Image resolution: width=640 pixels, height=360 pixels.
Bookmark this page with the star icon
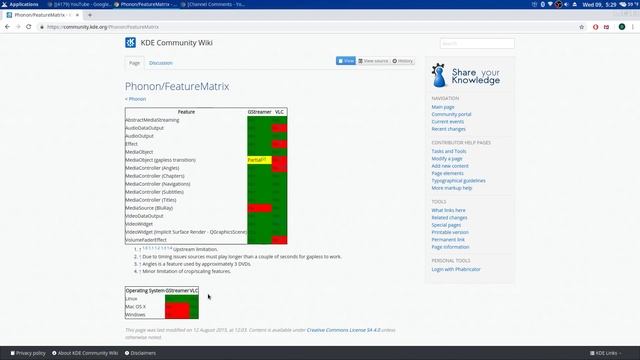click(582, 27)
